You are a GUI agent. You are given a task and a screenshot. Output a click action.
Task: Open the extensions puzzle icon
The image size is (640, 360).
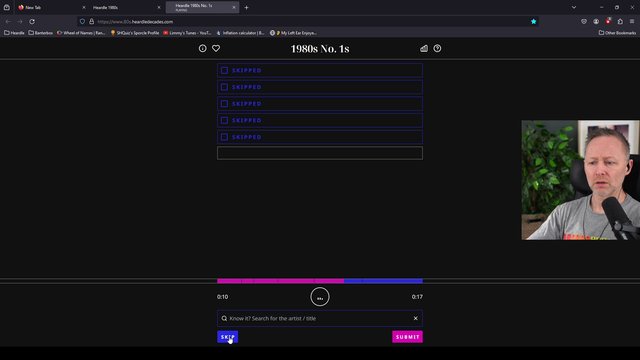click(x=620, y=22)
